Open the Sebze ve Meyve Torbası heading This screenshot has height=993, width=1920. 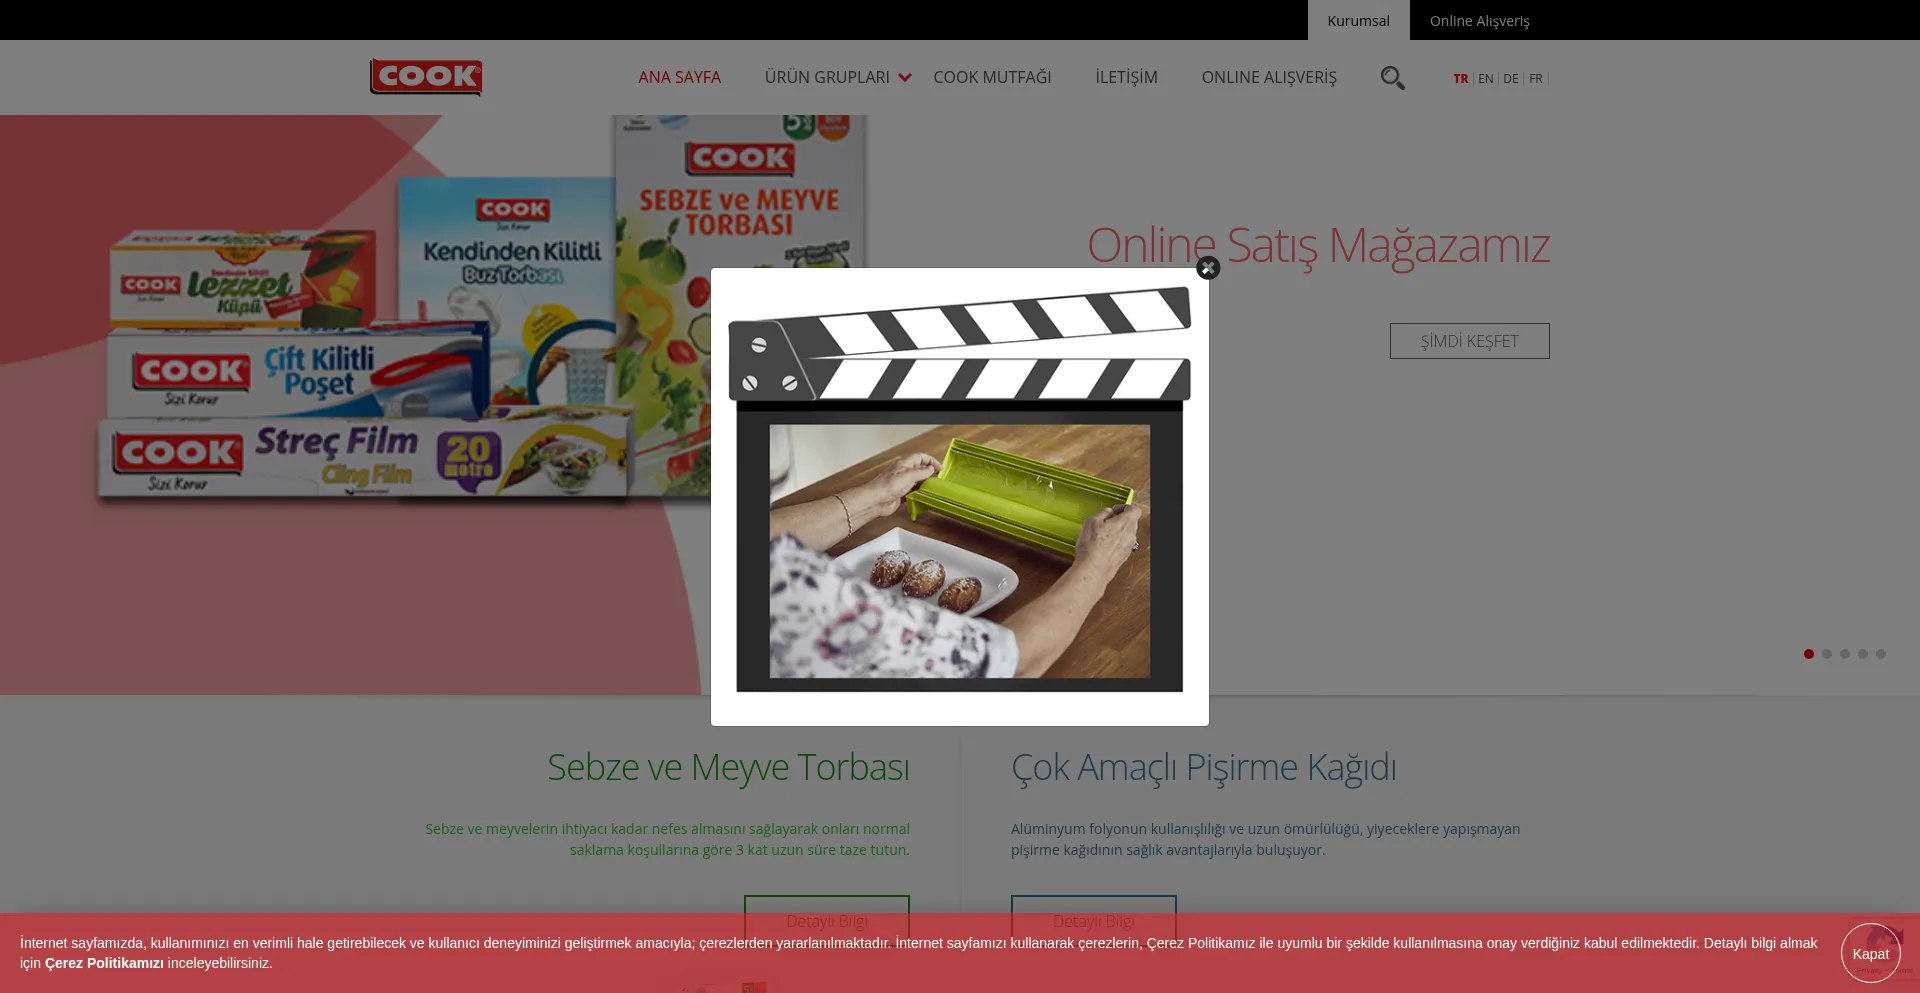[728, 767]
